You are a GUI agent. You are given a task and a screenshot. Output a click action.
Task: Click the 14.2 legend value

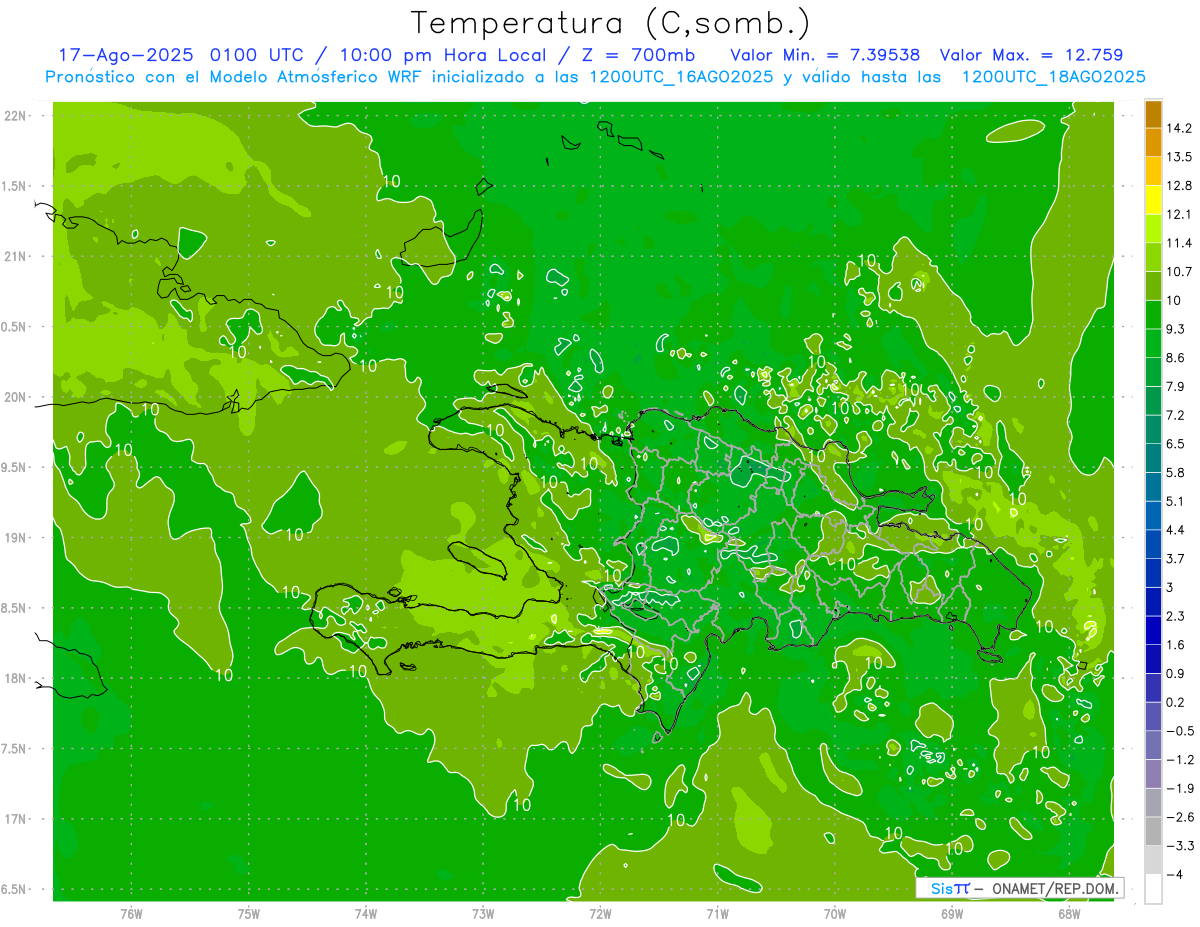[x=1179, y=128]
